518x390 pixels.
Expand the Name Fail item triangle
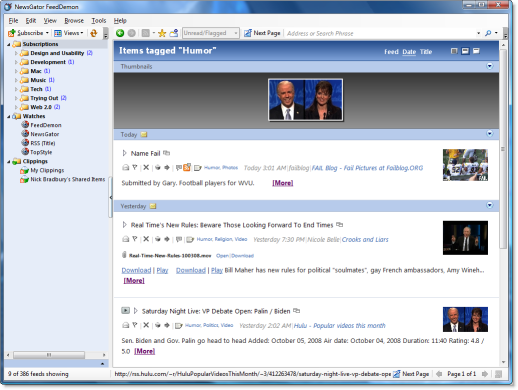click(124, 153)
